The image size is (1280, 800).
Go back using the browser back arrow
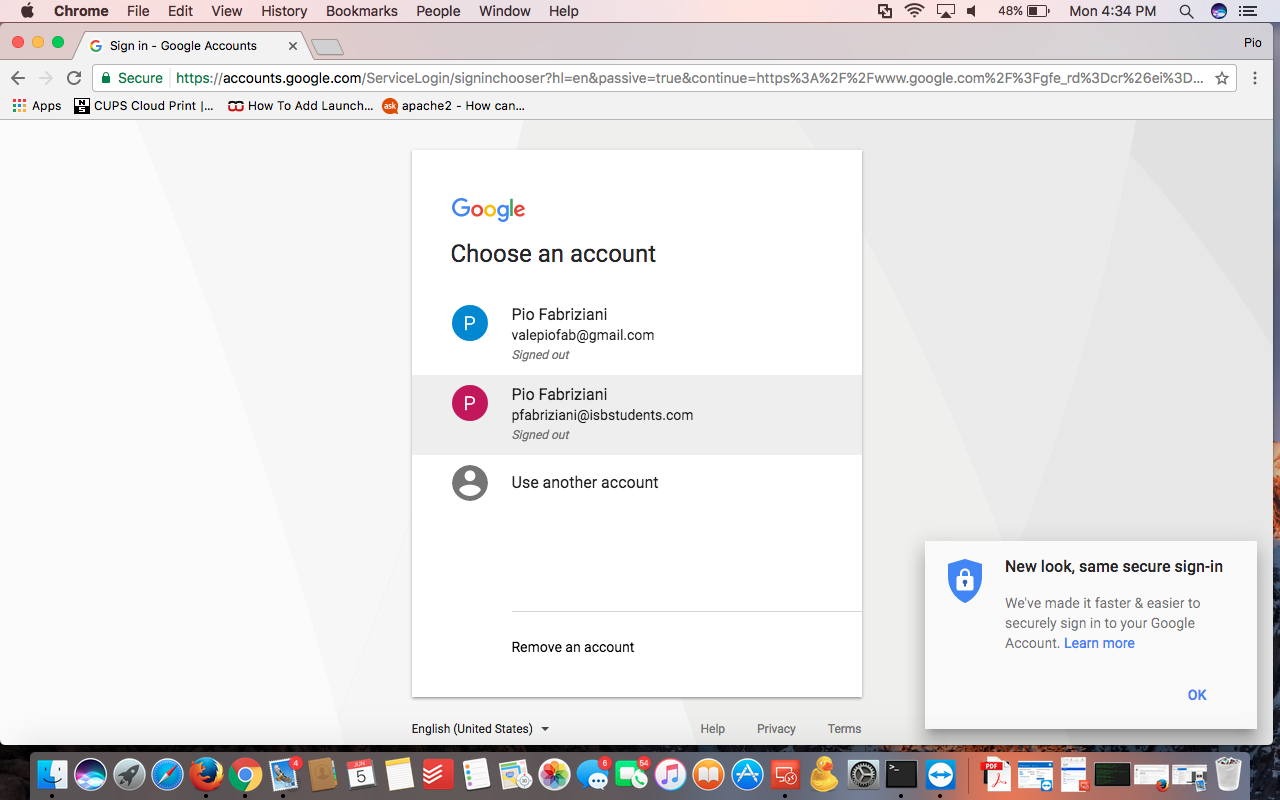tap(18, 78)
